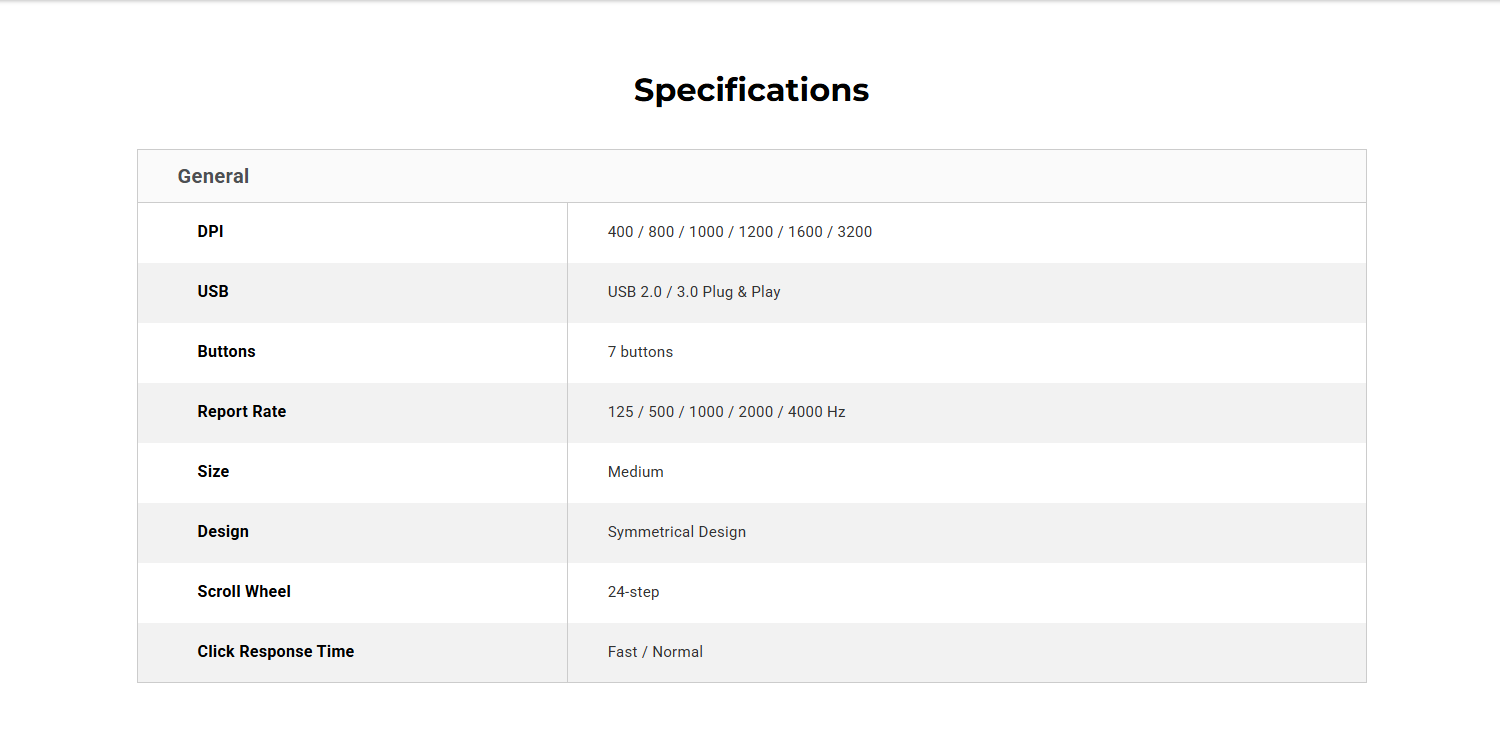Select the DPI values text

[x=740, y=232]
